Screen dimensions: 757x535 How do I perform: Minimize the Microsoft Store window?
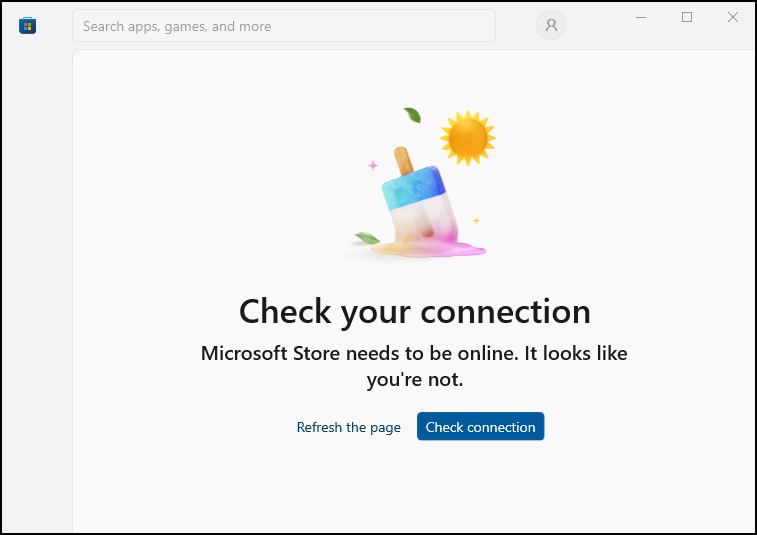click(641, 17)
